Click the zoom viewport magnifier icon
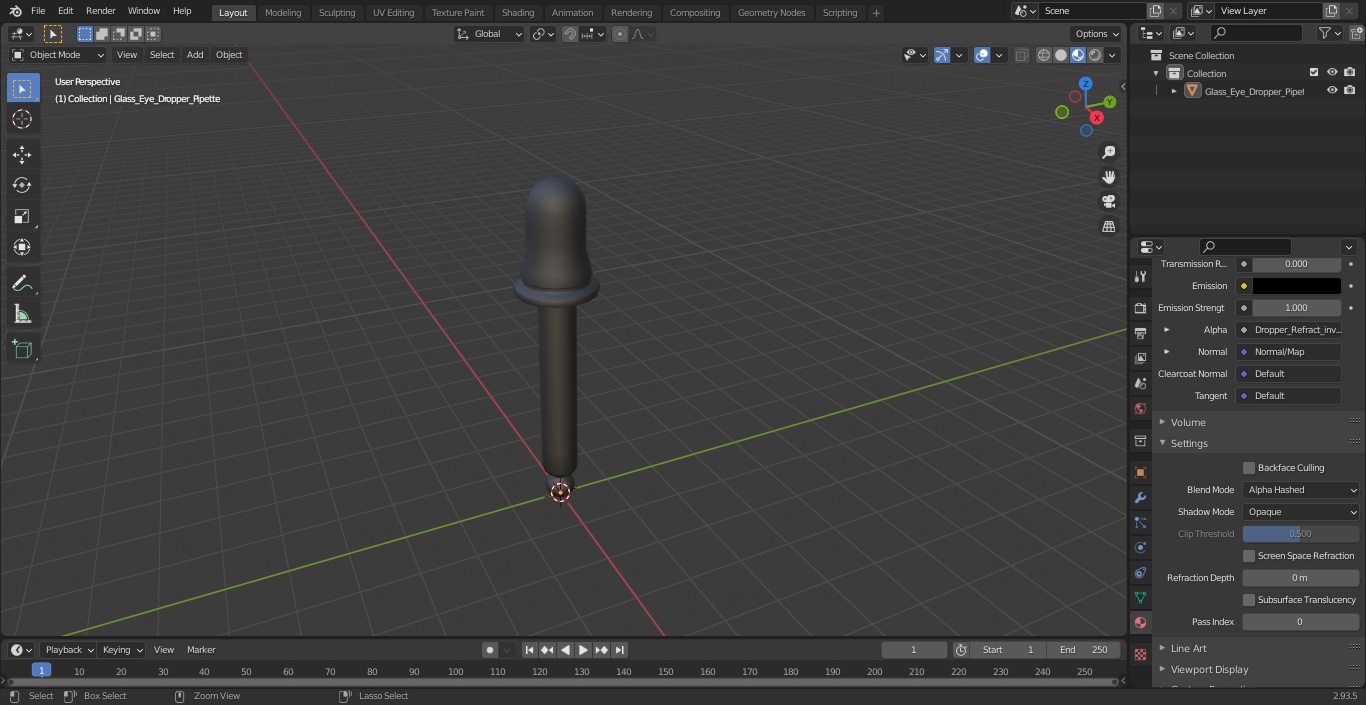 1108,152
